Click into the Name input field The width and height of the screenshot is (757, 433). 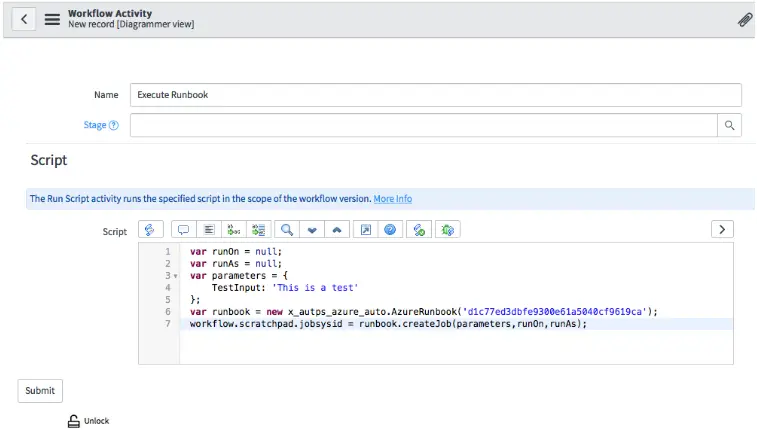pos(436,95)
